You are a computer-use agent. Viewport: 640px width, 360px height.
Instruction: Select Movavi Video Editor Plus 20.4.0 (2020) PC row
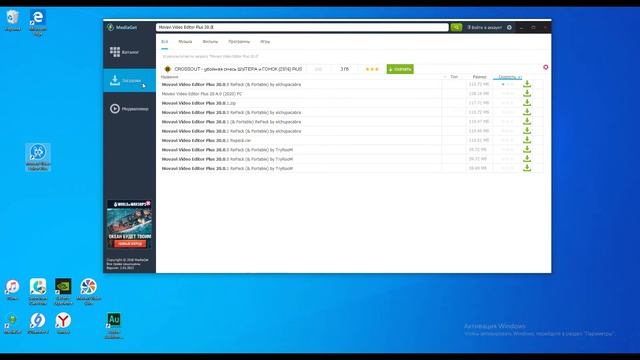(x=202, y=93)
